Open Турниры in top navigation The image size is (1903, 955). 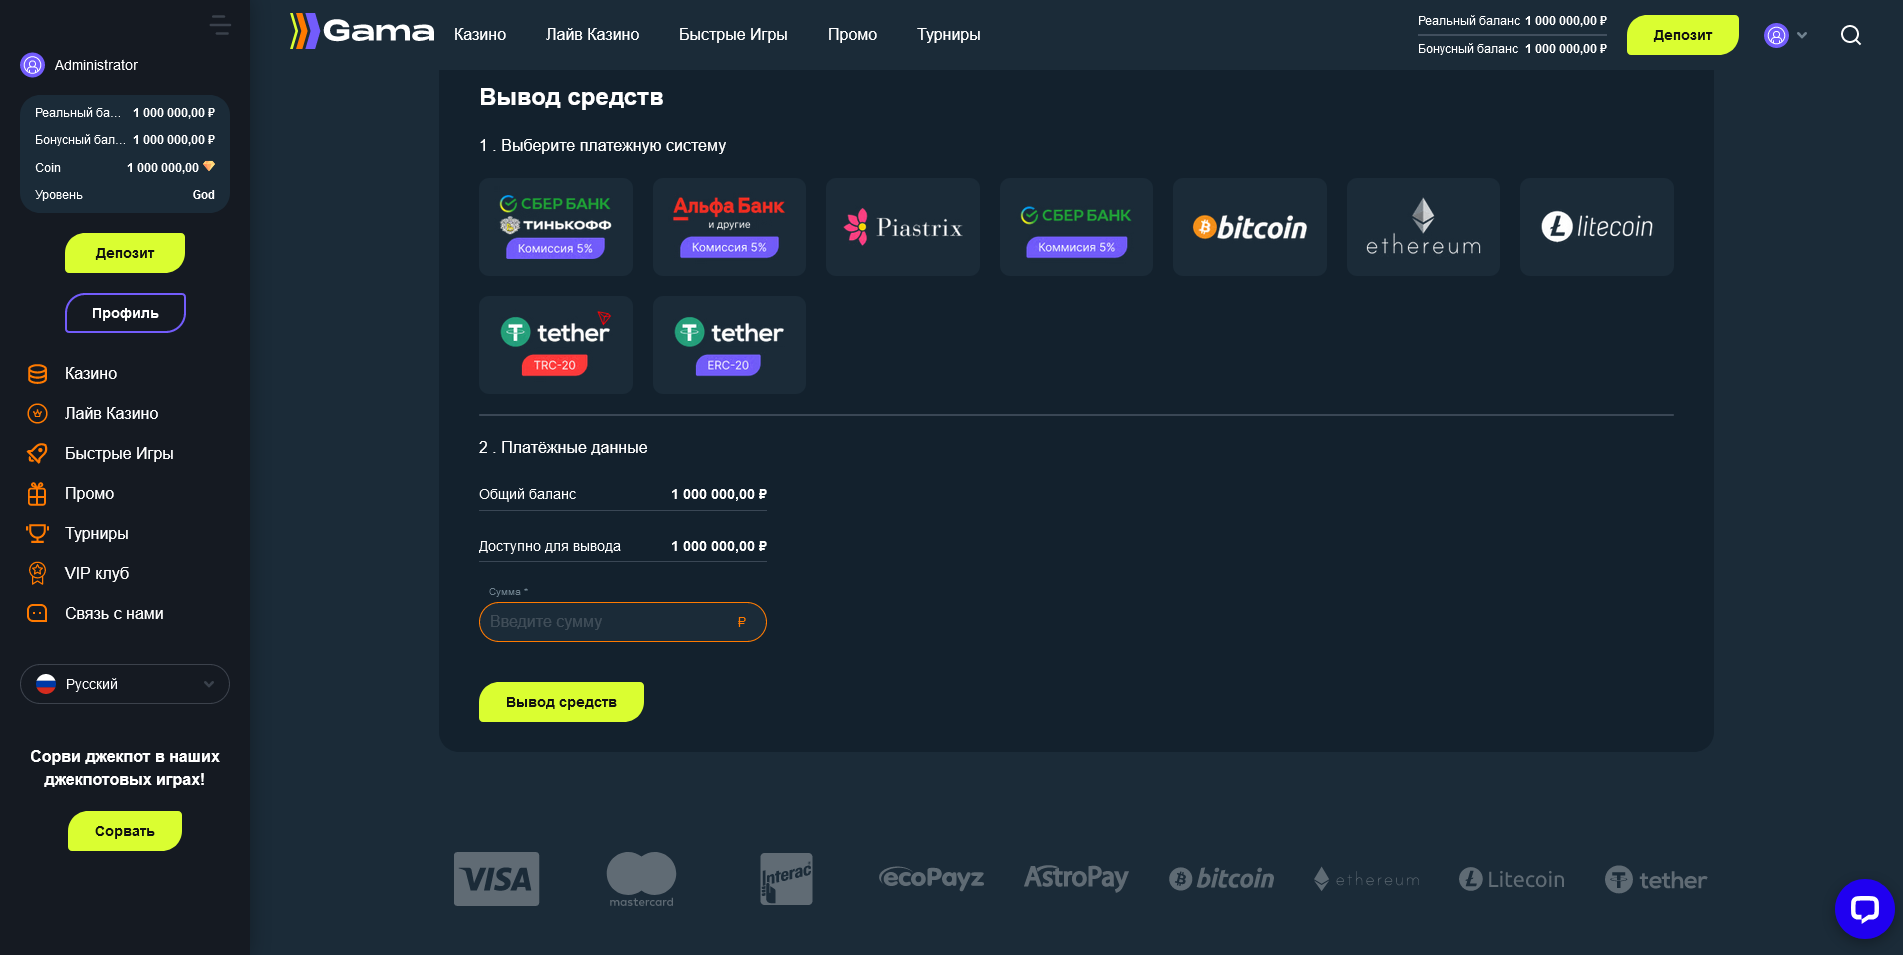(x=948, y=35)
